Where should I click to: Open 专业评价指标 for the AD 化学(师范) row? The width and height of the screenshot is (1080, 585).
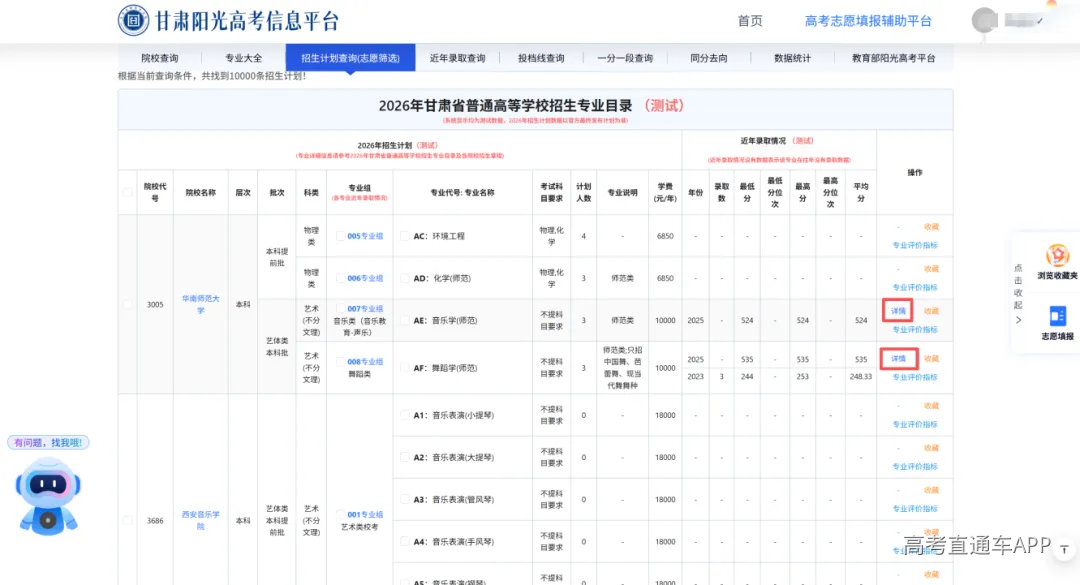pyautogui.click(x=915, y=287)
